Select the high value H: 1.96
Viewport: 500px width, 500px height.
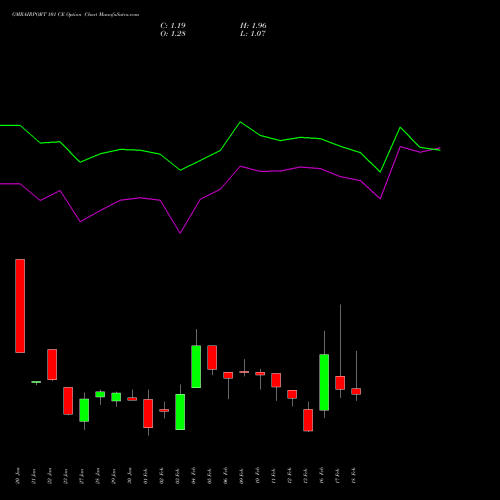tap(253, 26)
